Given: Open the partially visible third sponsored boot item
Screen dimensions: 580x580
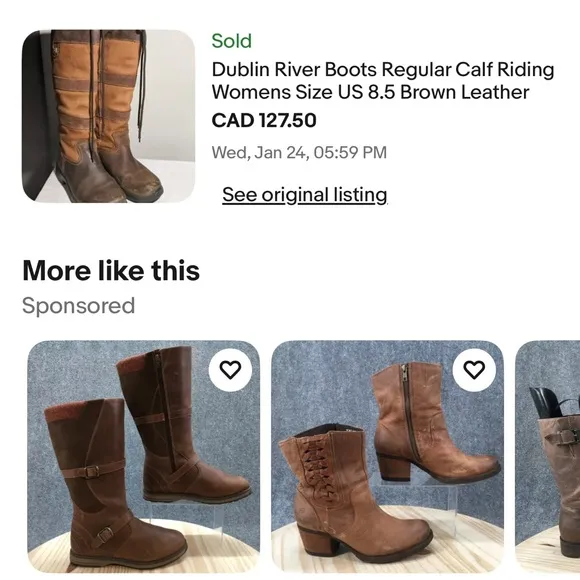Looking at the screenshot, I should 547,456.
